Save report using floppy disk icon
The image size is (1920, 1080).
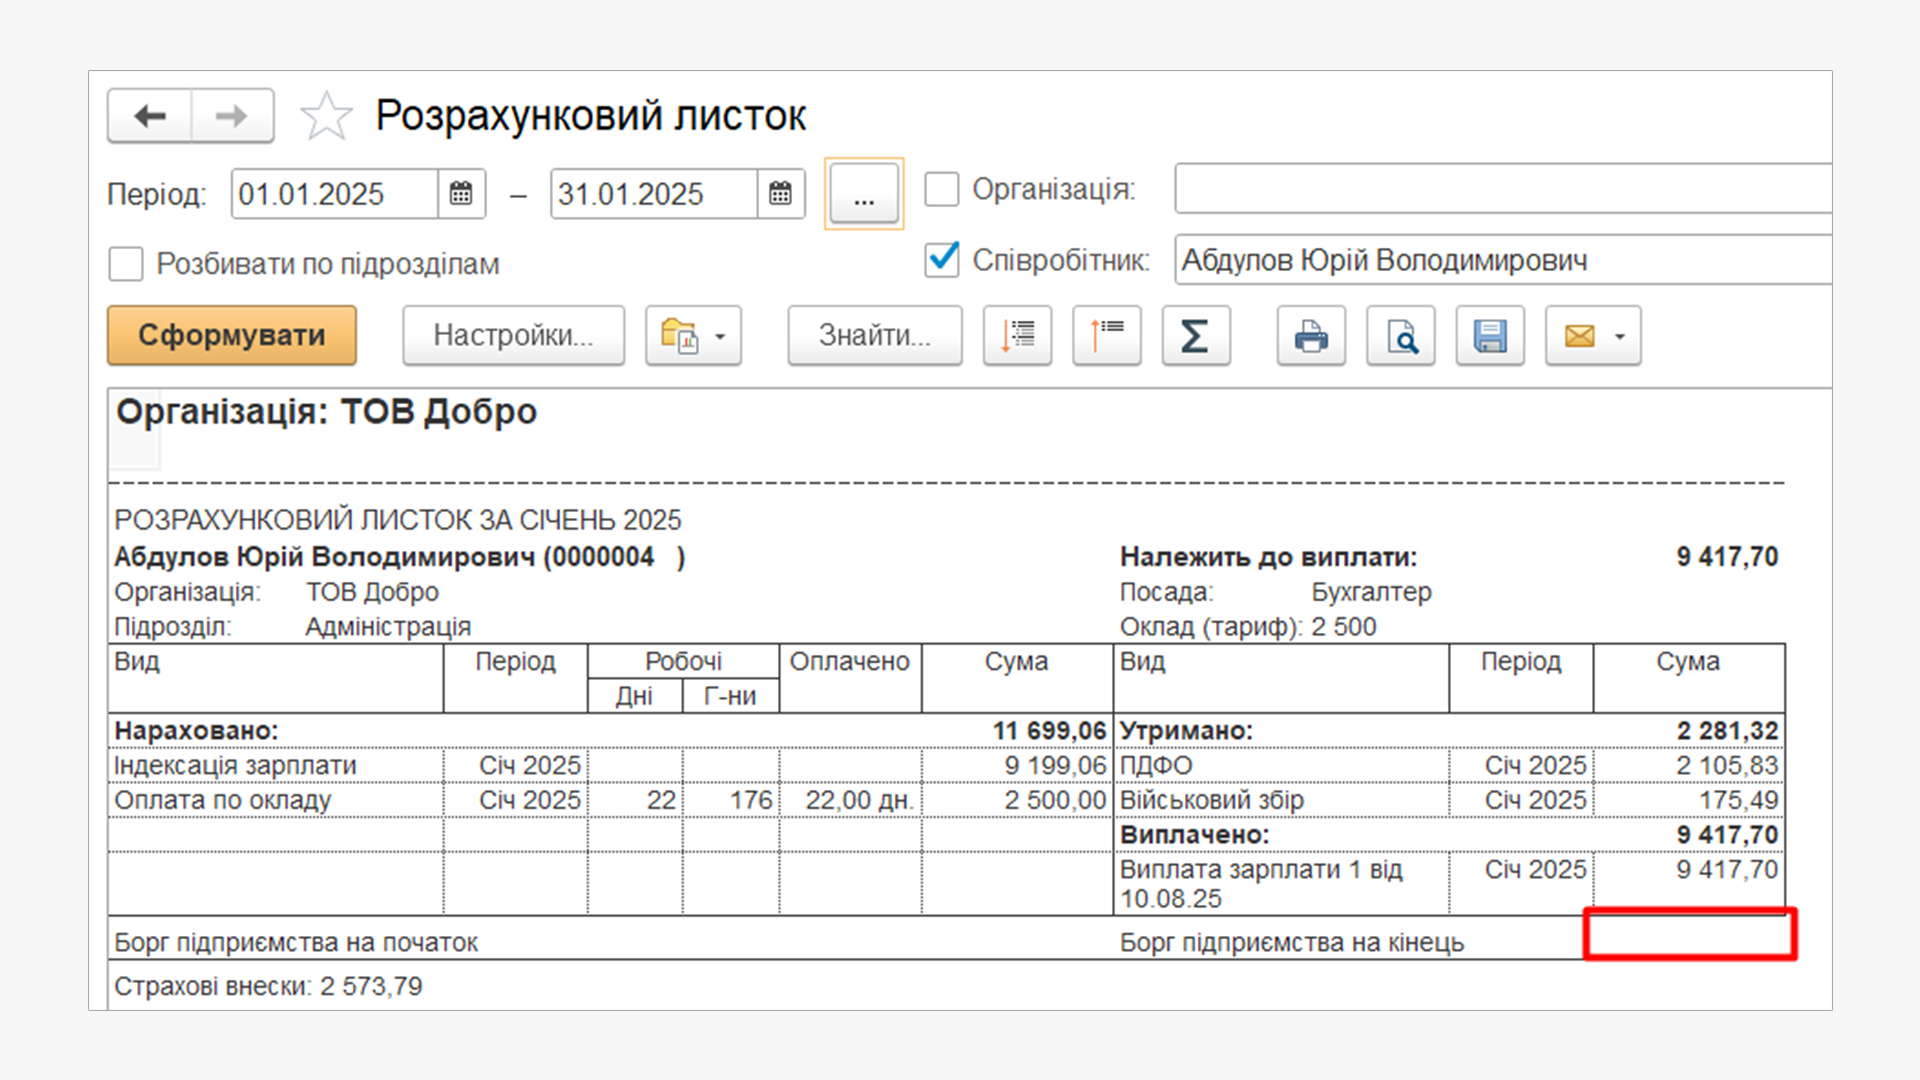tap(1489, 336)
